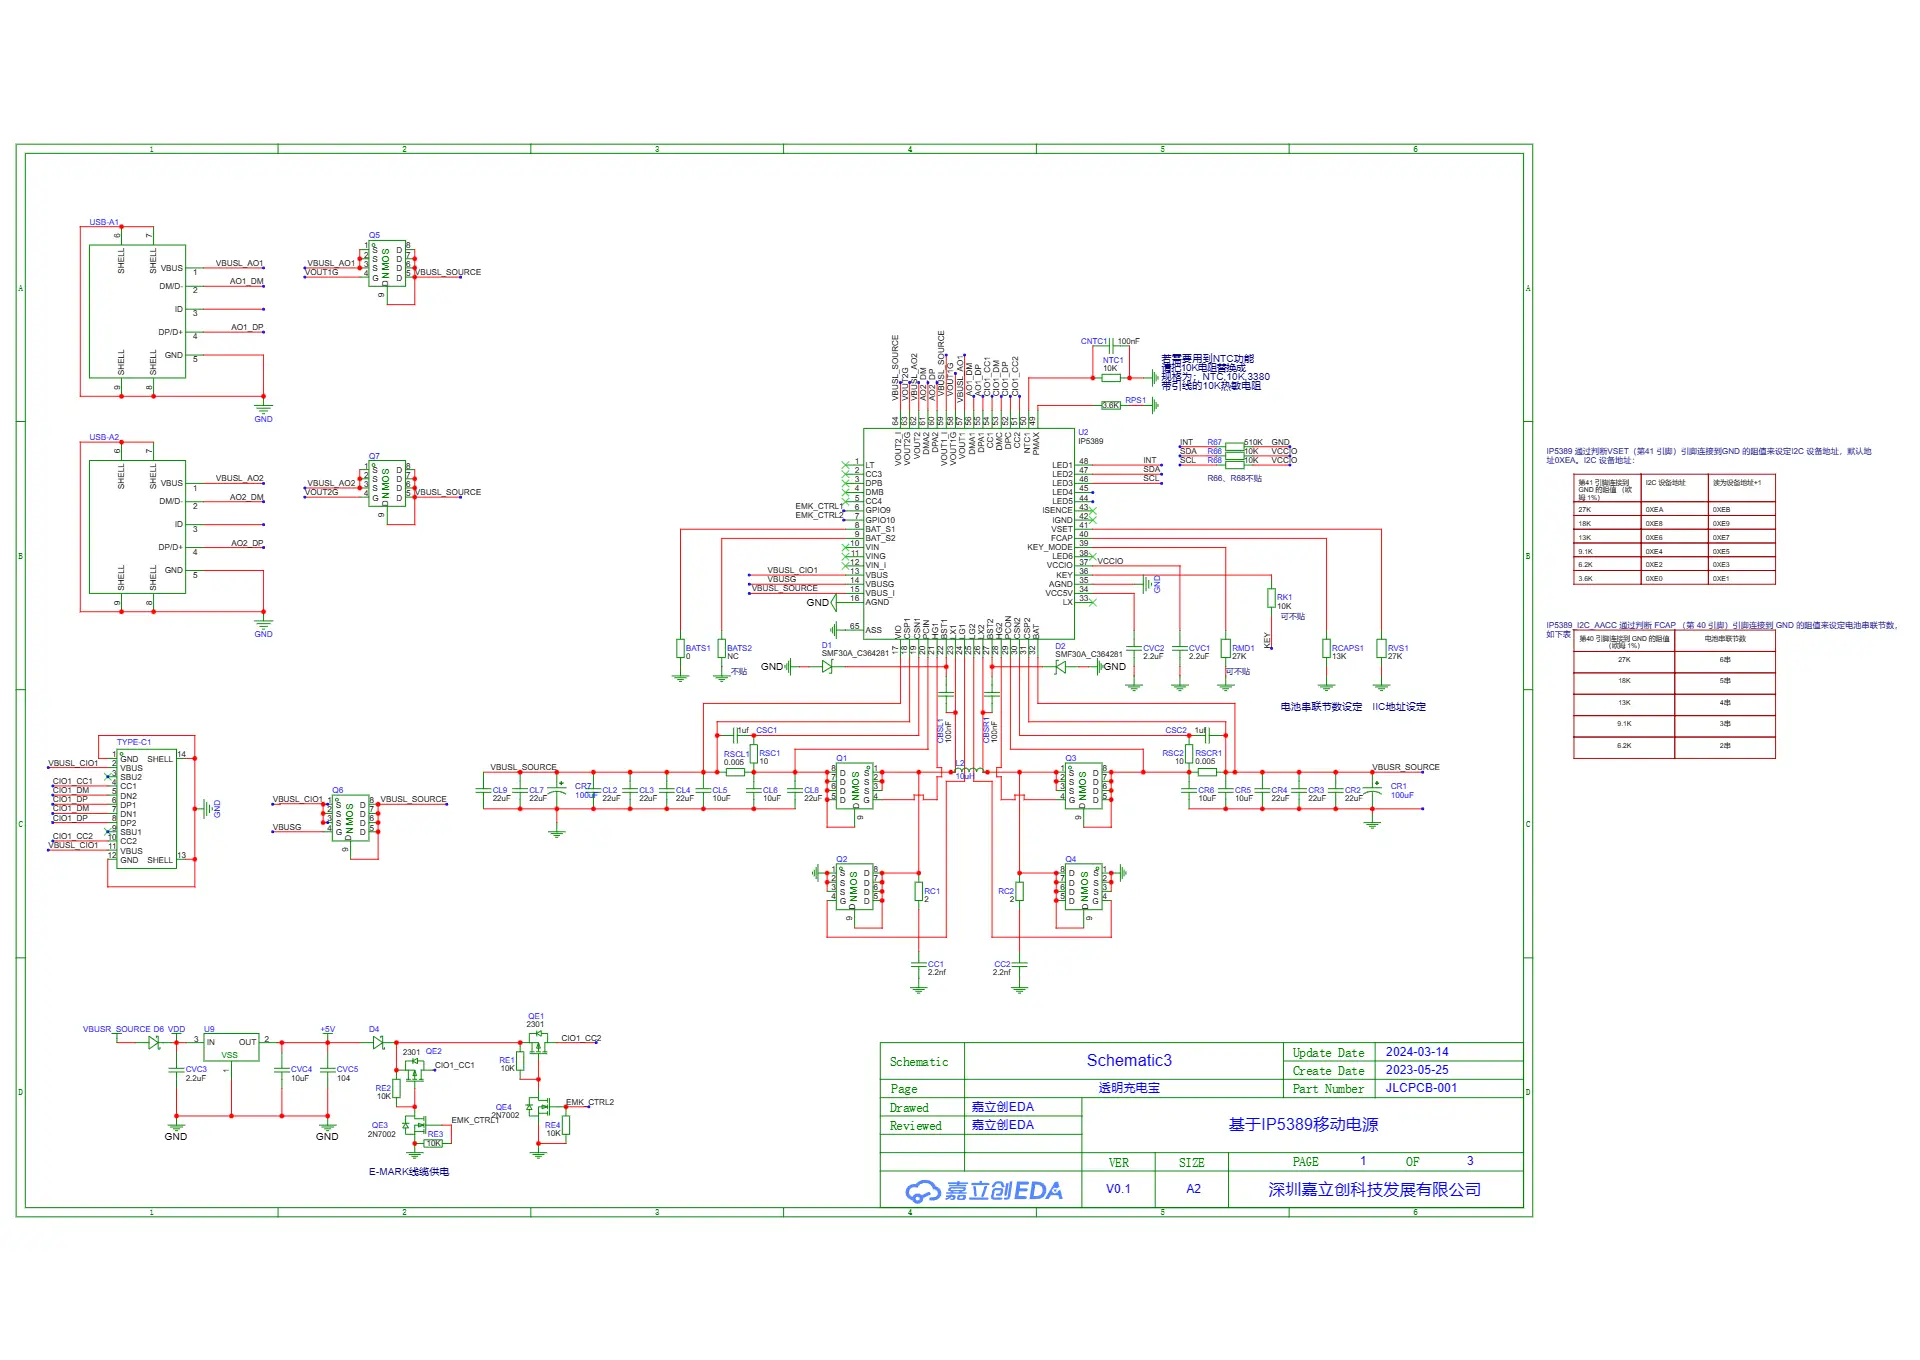
Task: Select the Q4 NMOS transistor symbol
Action: click(1084, 888)
